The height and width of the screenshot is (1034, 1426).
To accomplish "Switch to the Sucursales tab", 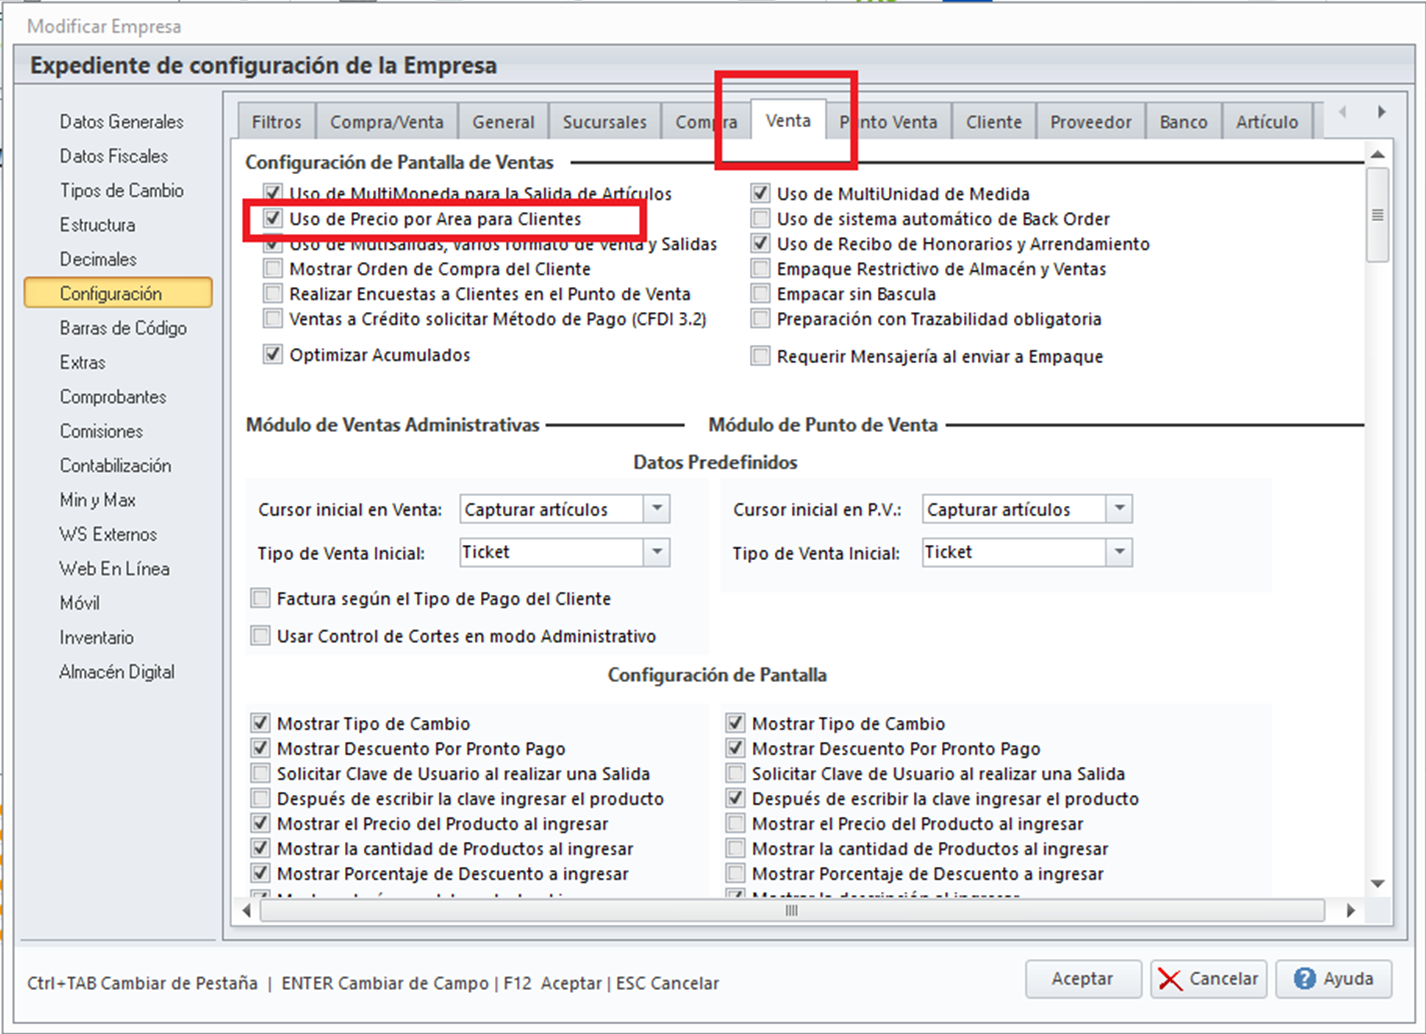I will tap(605, 122).
